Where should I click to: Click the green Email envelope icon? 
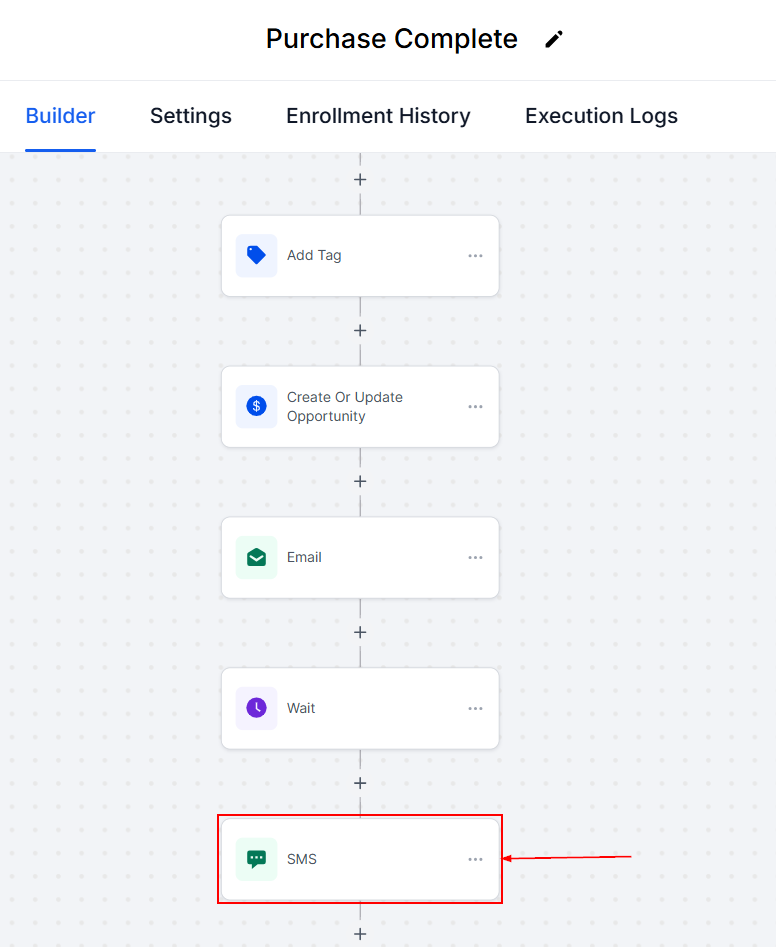click(256, 557)
